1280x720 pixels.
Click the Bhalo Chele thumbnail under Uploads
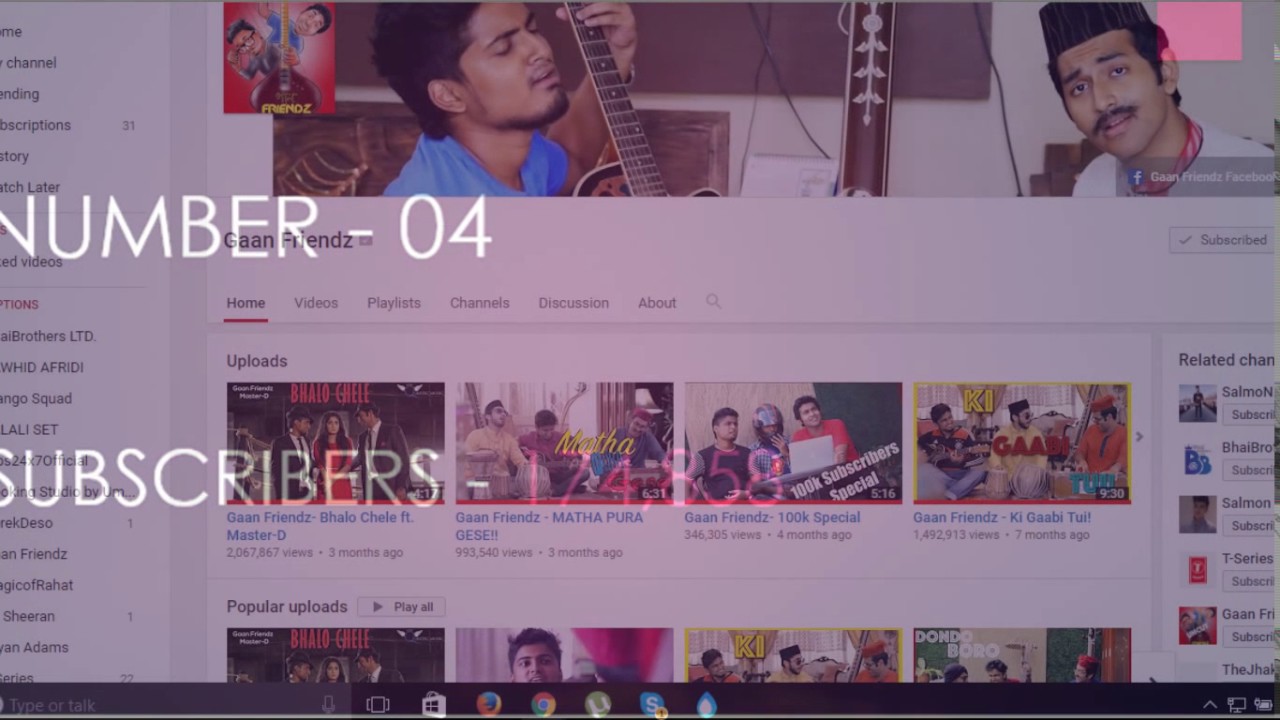tap(335, 442)
